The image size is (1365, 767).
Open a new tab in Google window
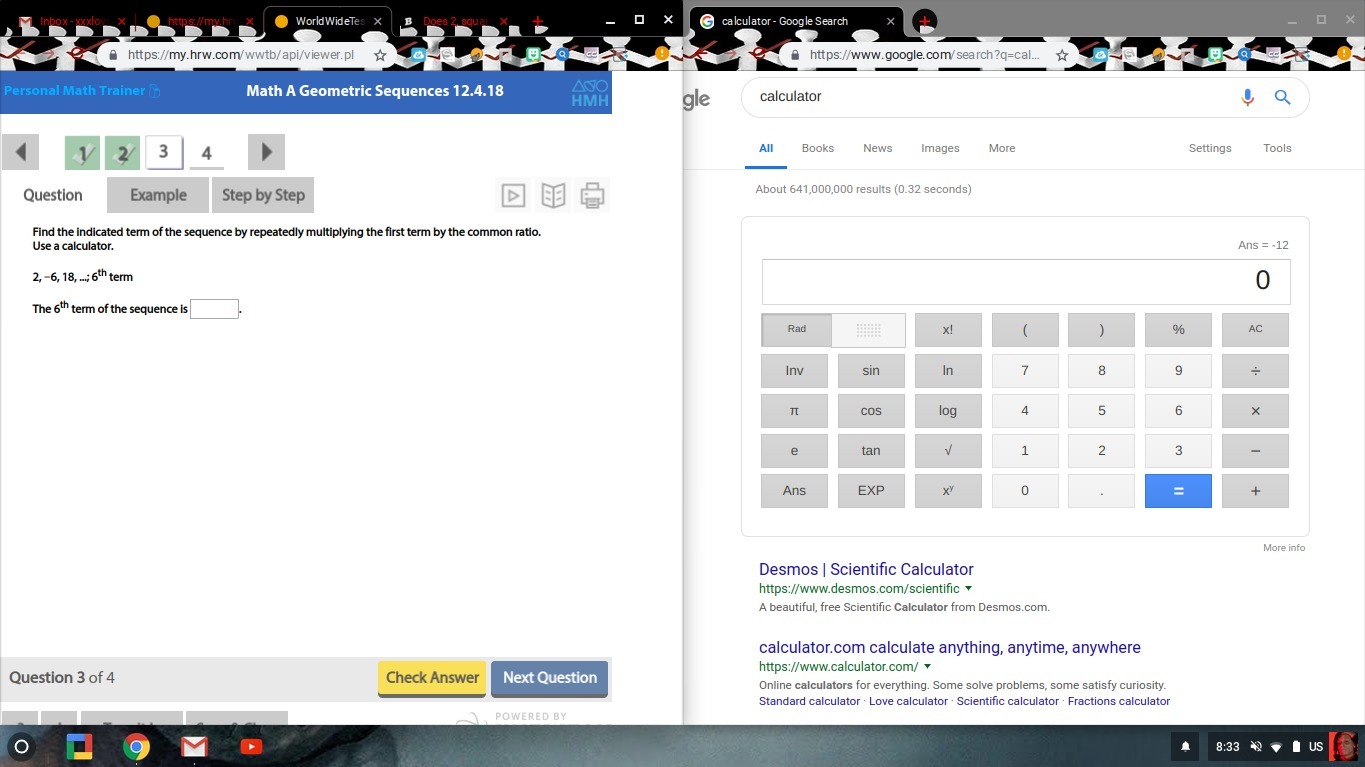click(x=925, y=21)
